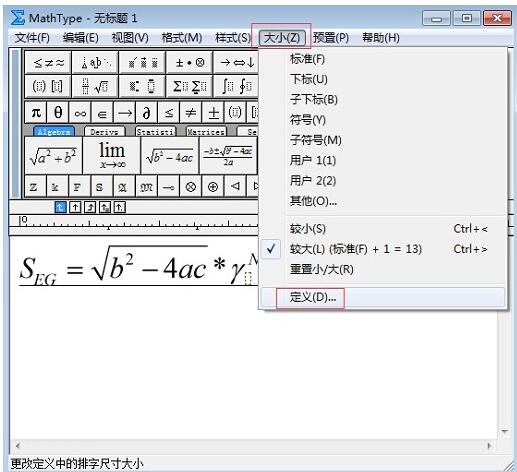The image size is (517, 472).
Task: Open the integral templates palette
Action: click(x=236, y=87)
